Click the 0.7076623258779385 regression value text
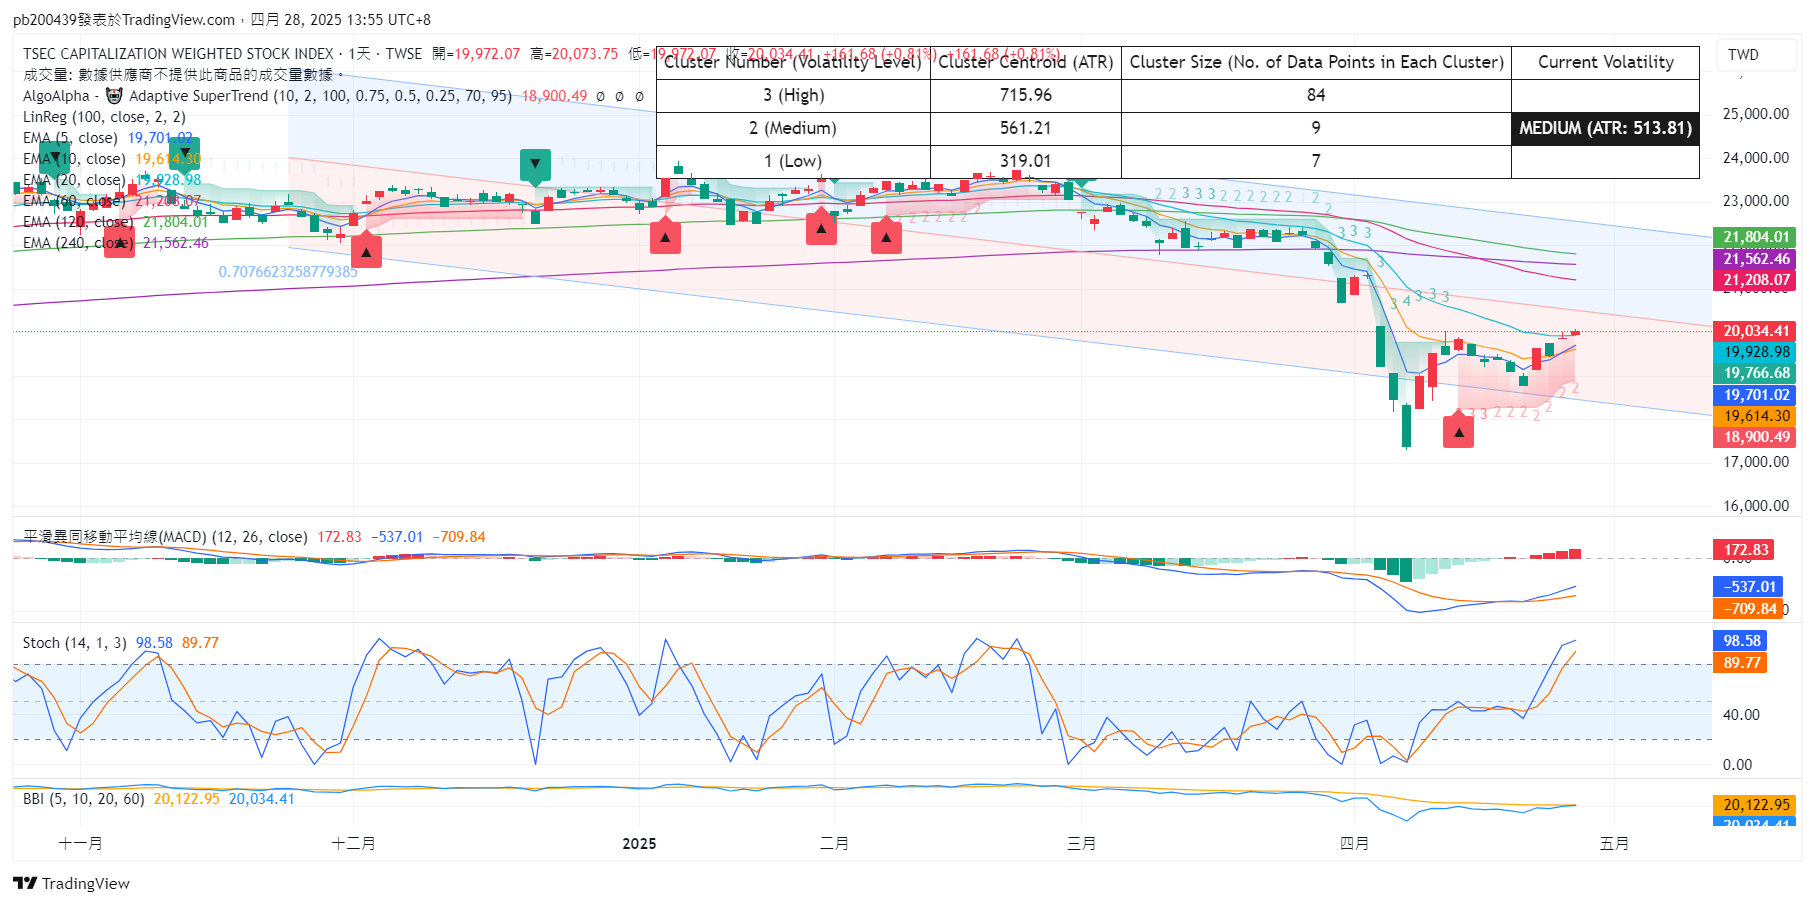The width and height of the screenshot is (1815, 905). (288, 272)
